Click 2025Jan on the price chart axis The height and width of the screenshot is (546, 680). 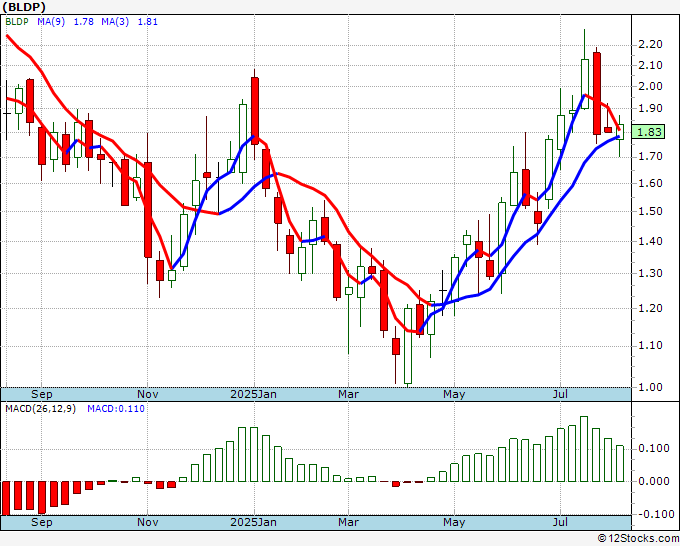click(x=253, y=394)
